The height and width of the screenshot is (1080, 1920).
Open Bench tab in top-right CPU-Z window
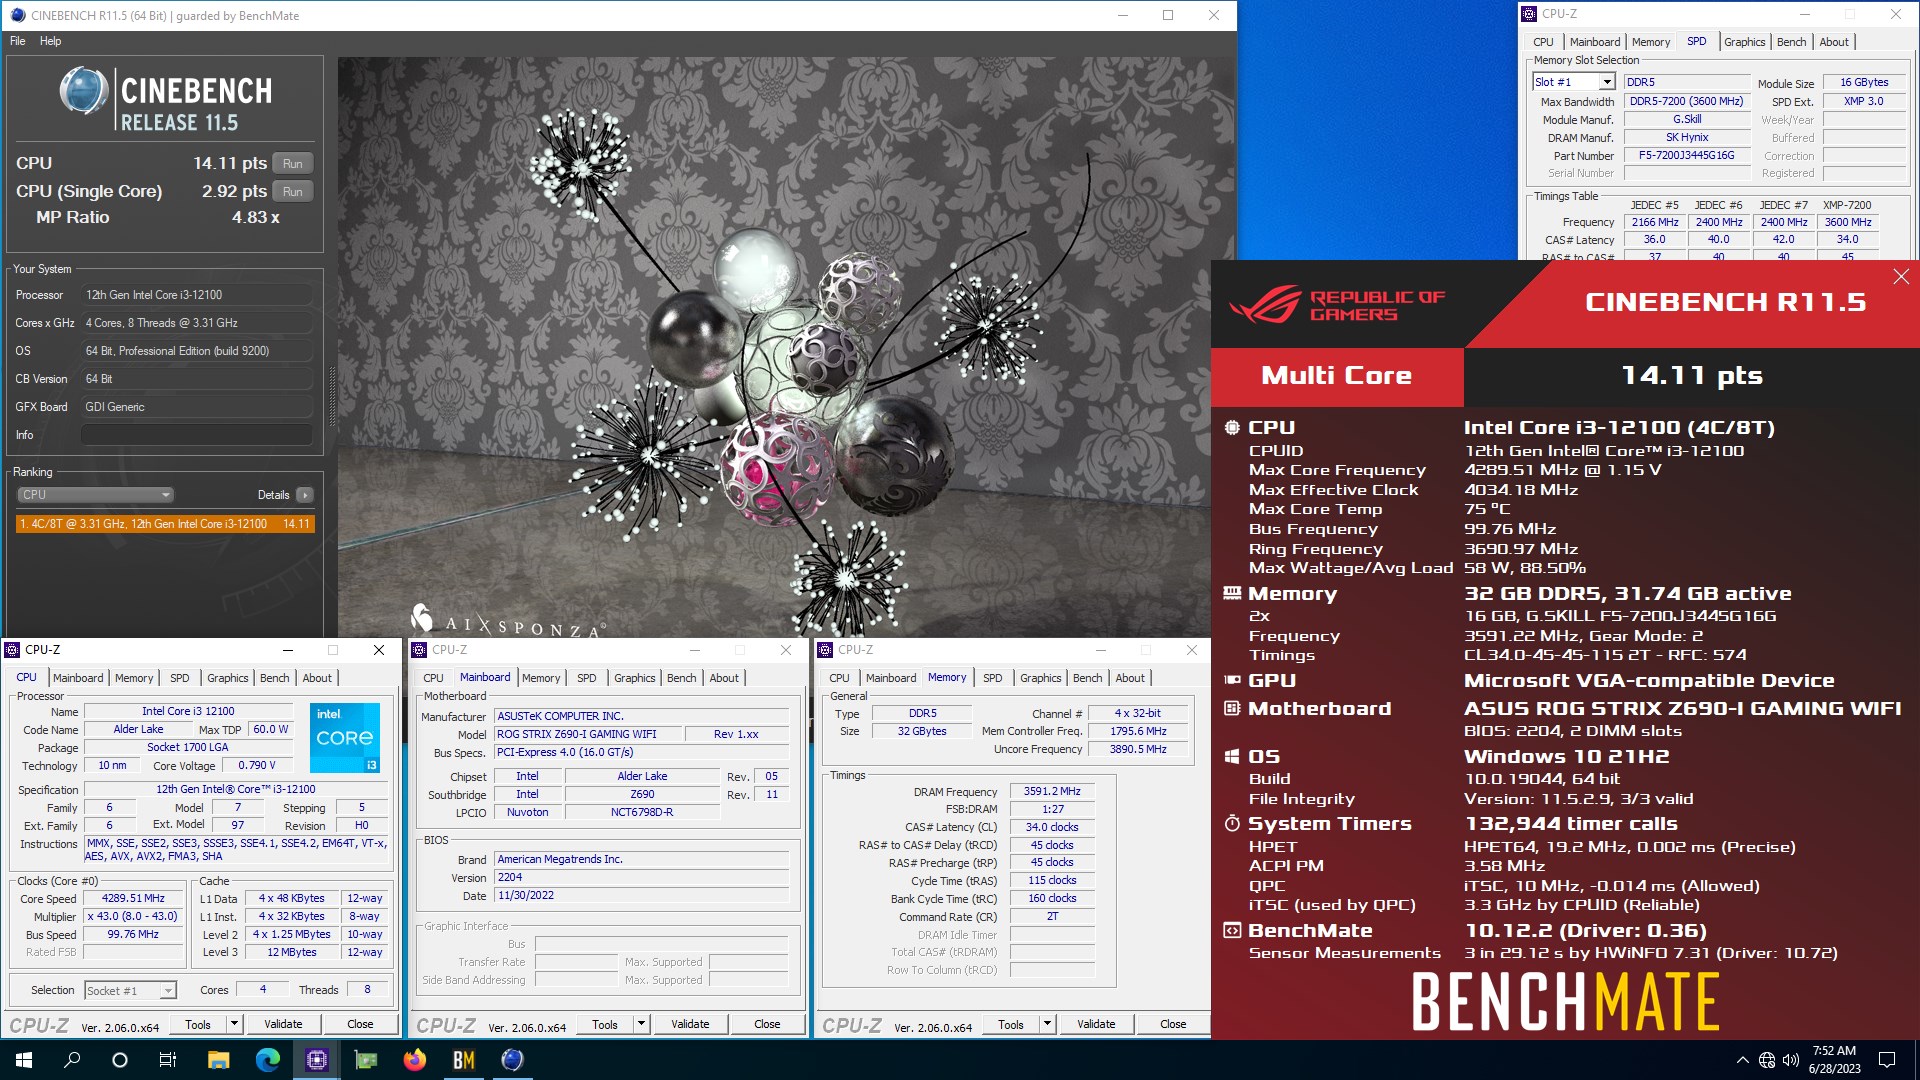tap(1792, 42)
